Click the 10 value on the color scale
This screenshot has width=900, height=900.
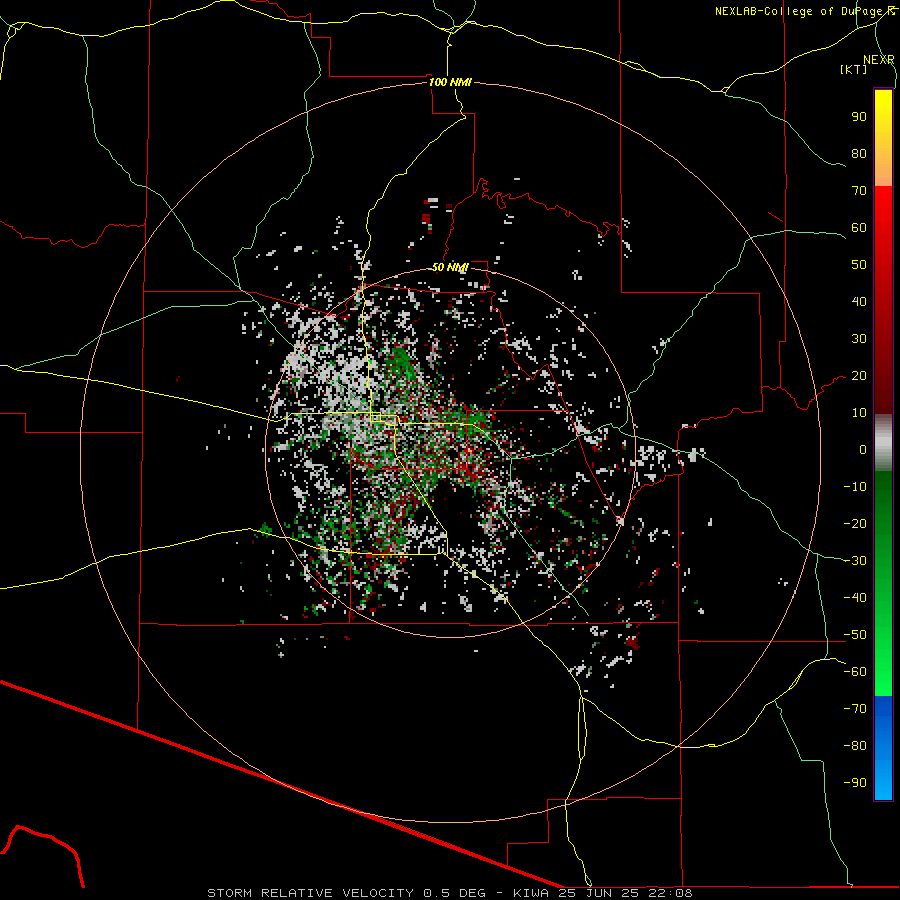click(859, 413)
